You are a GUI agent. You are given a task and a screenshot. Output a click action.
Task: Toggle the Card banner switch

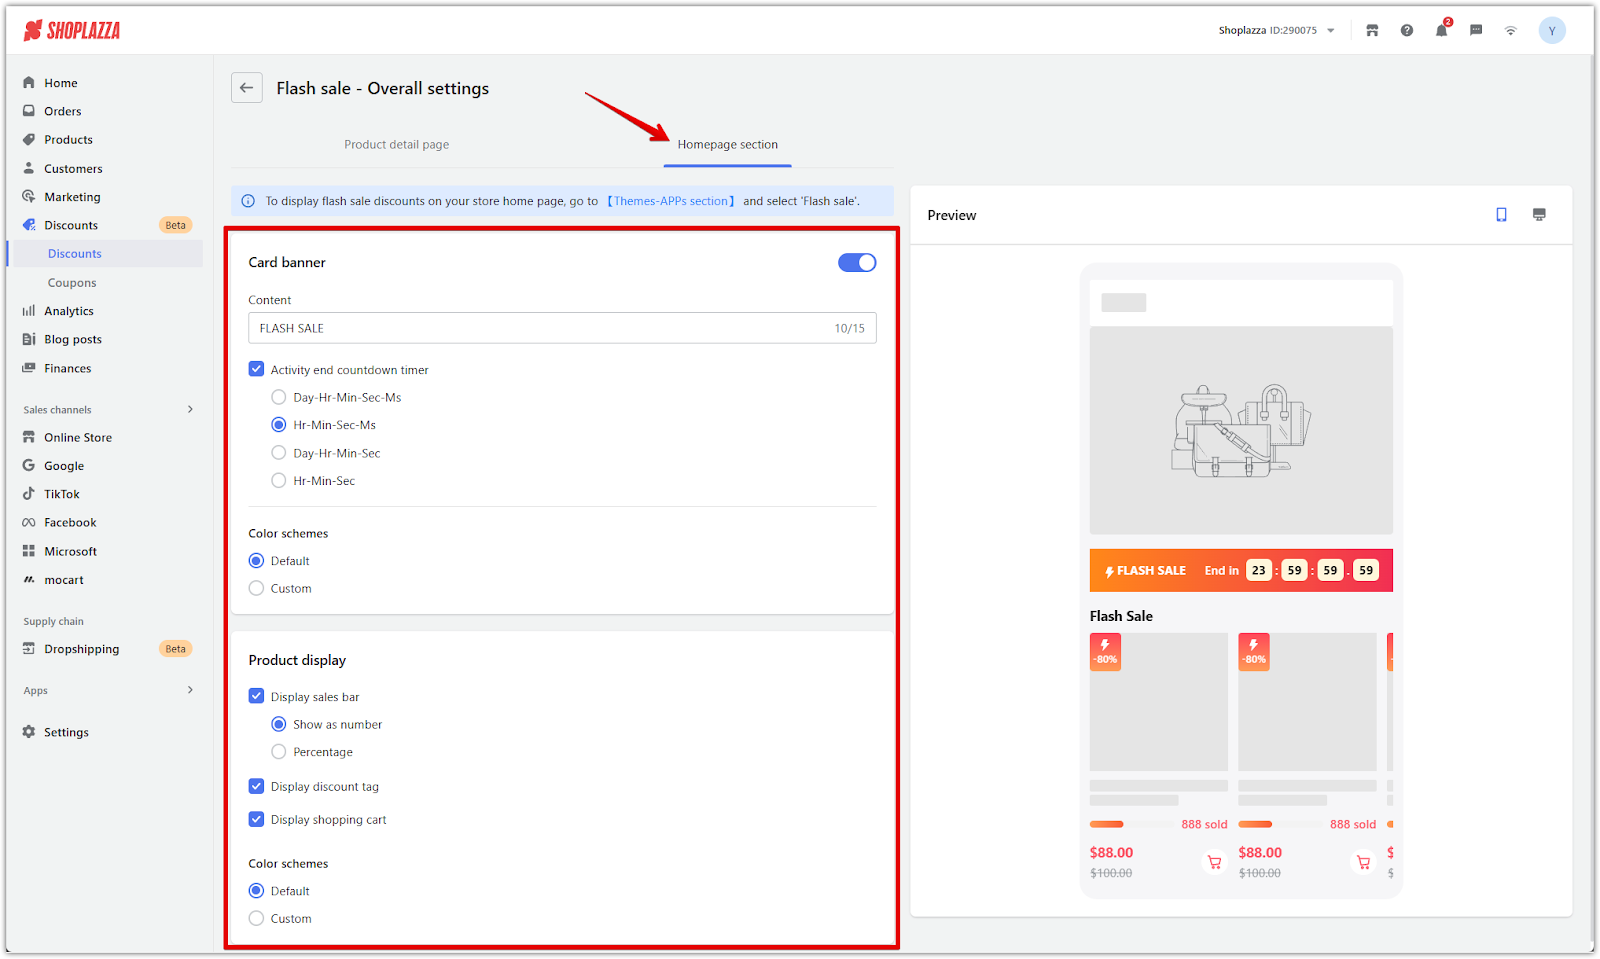pos(857,262)
